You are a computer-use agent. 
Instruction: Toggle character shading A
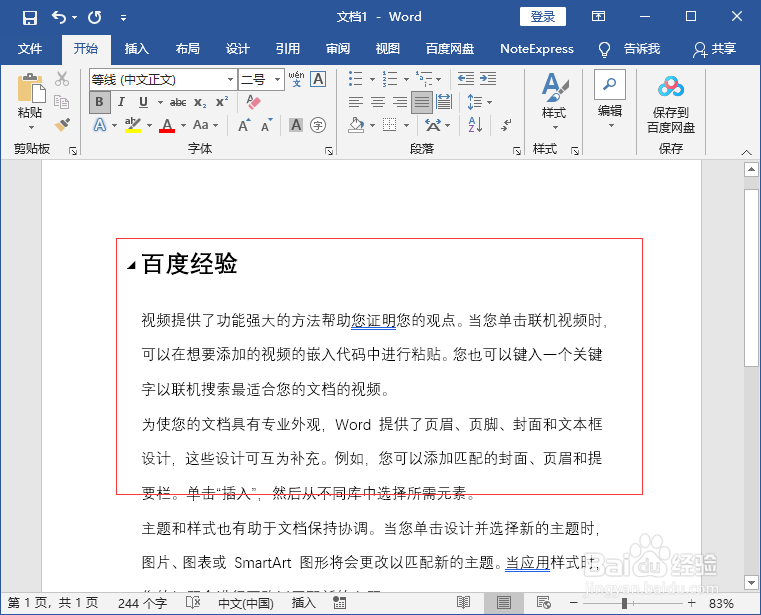pos(296,125)
